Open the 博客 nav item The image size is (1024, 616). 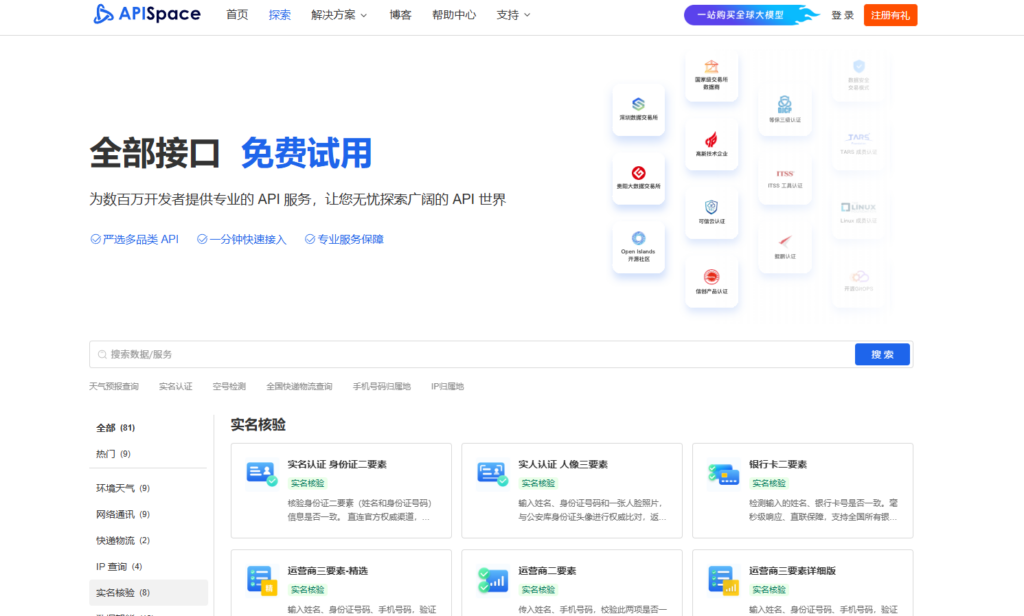tap(400, 15)
